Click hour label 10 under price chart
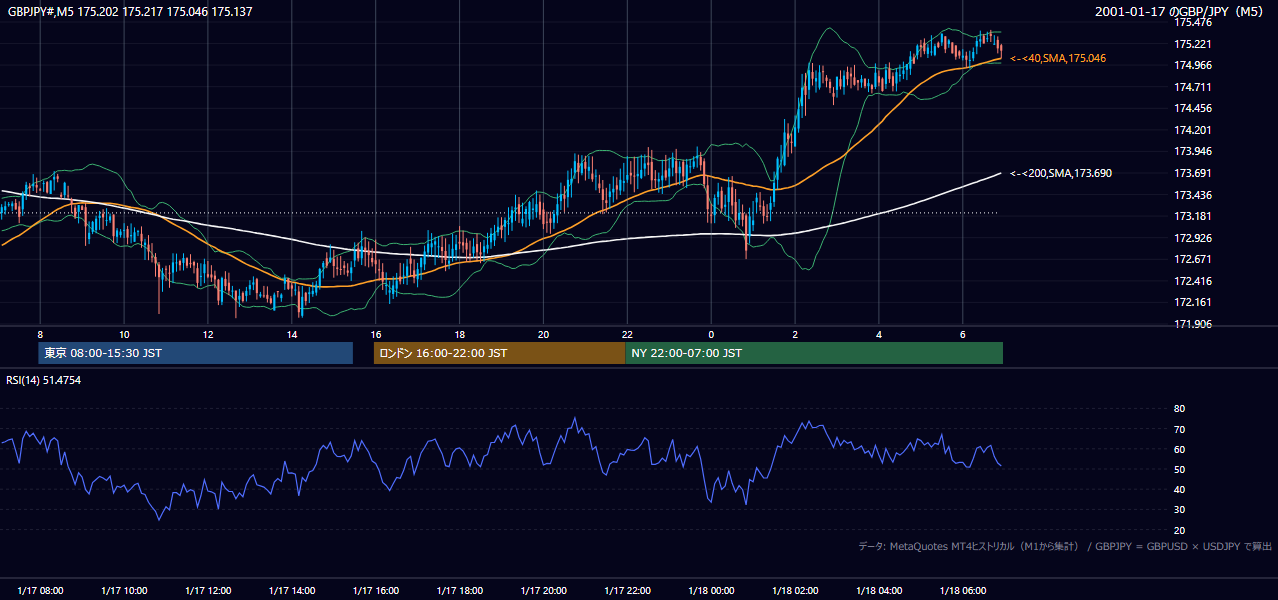The image size is (1278, 600). [x=124, y=334]
